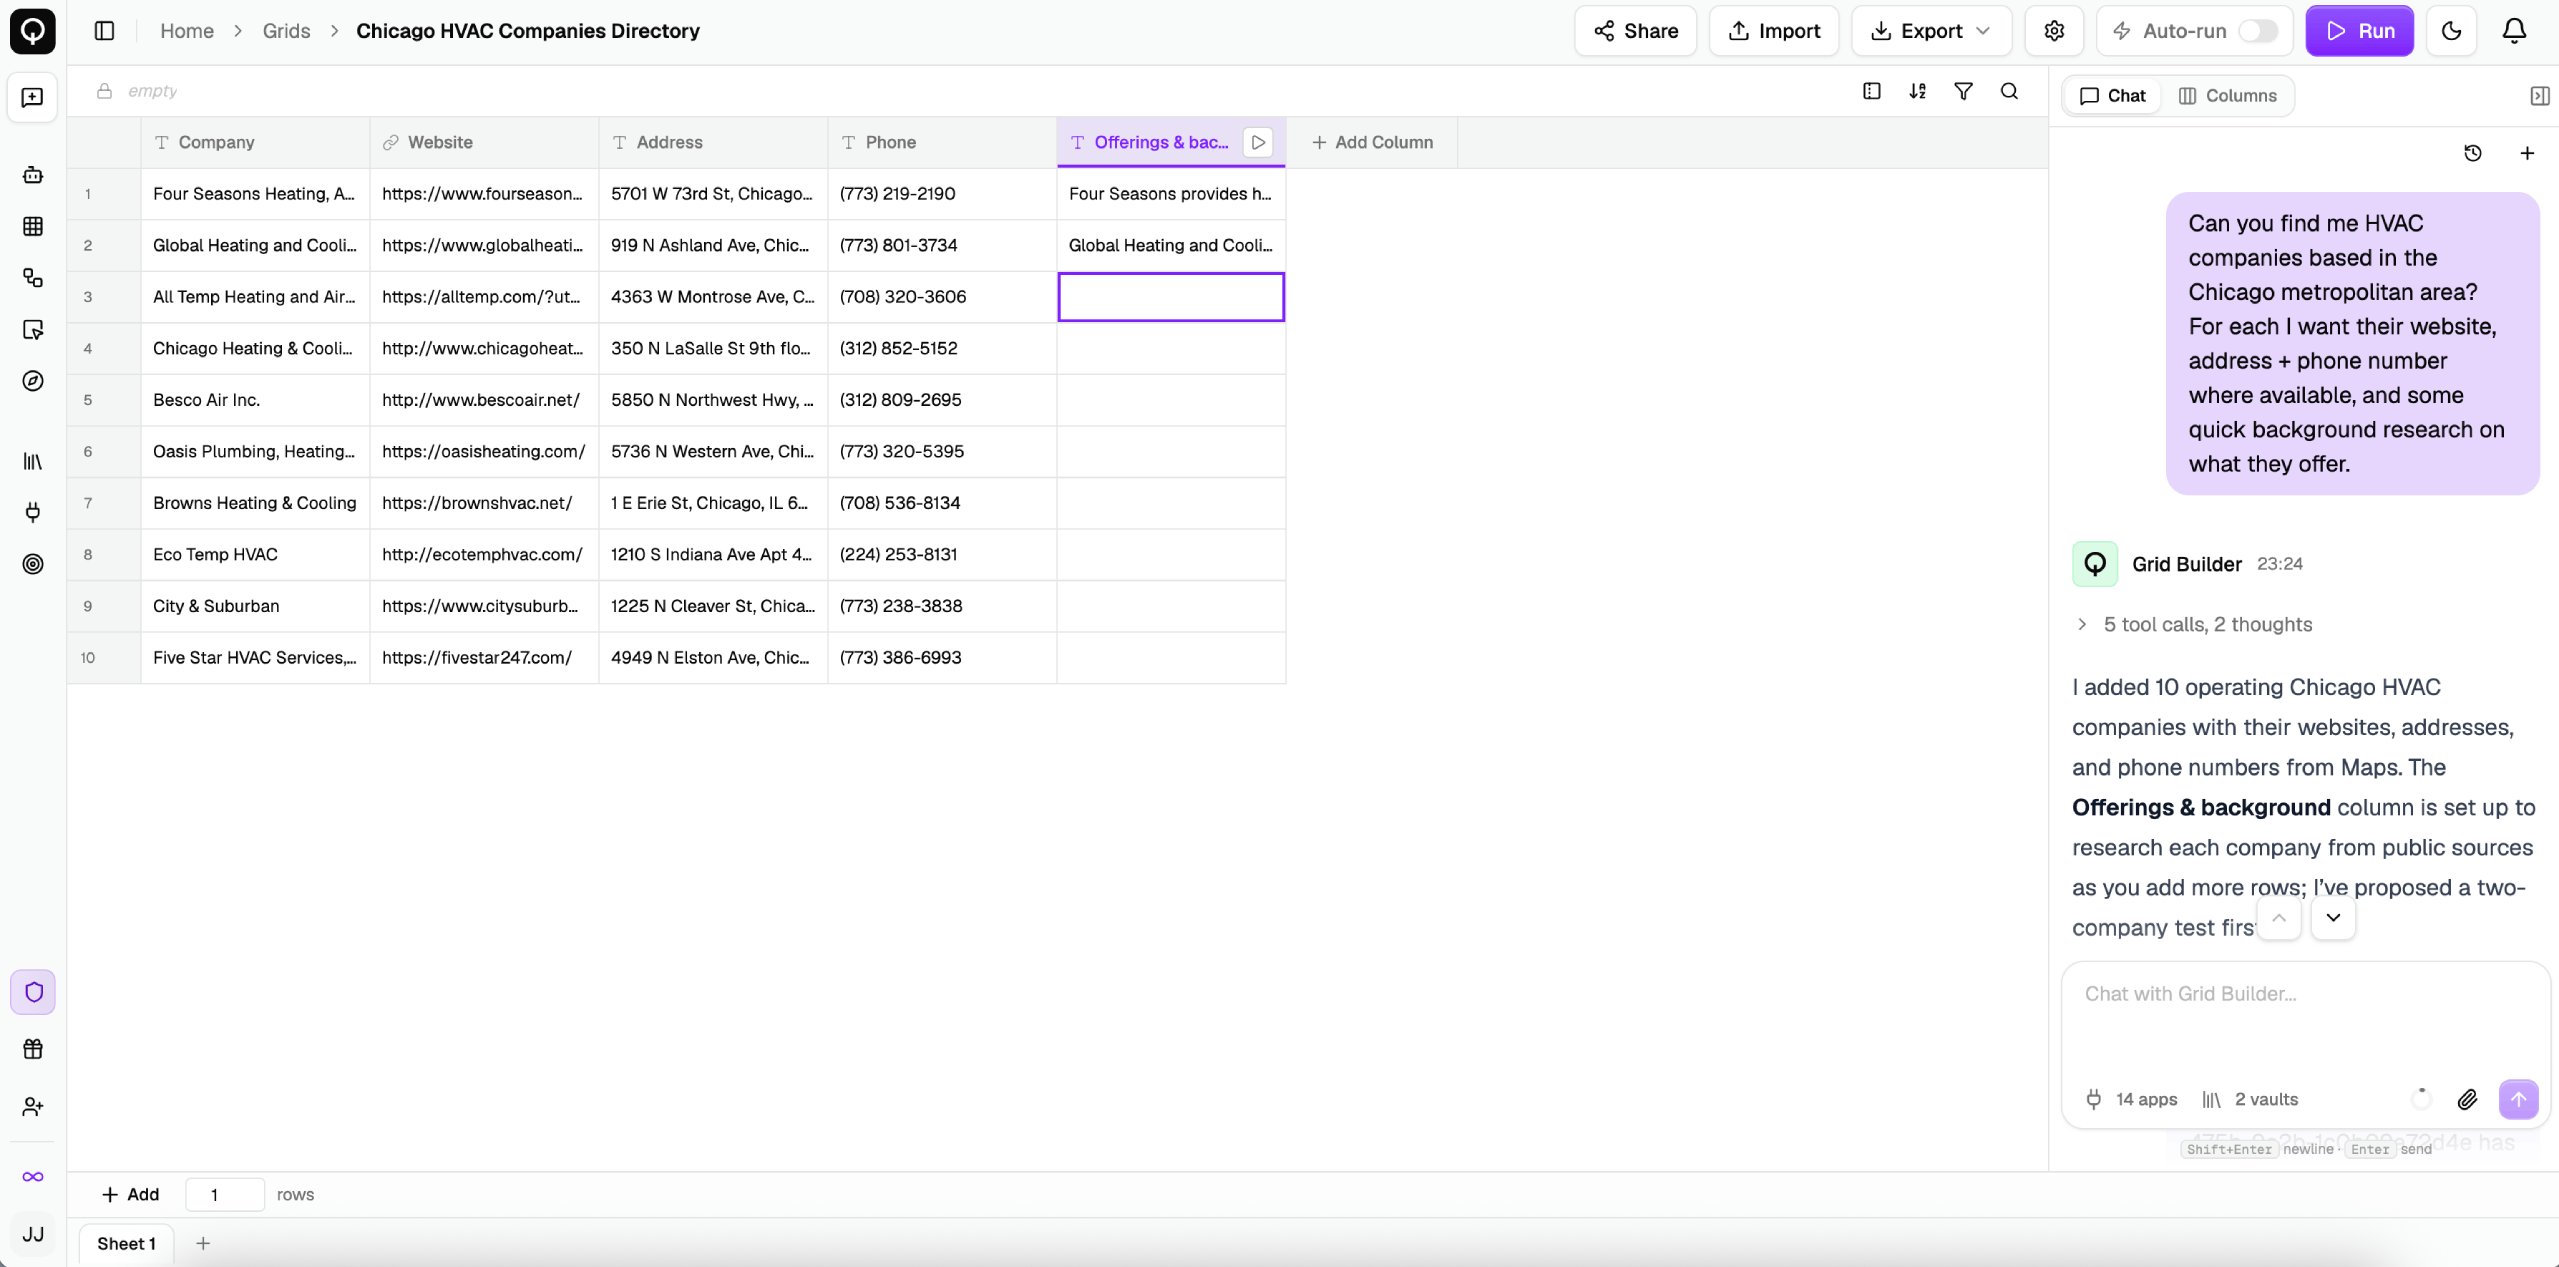Toggle the Auto-run switch

click(2257, 31)
